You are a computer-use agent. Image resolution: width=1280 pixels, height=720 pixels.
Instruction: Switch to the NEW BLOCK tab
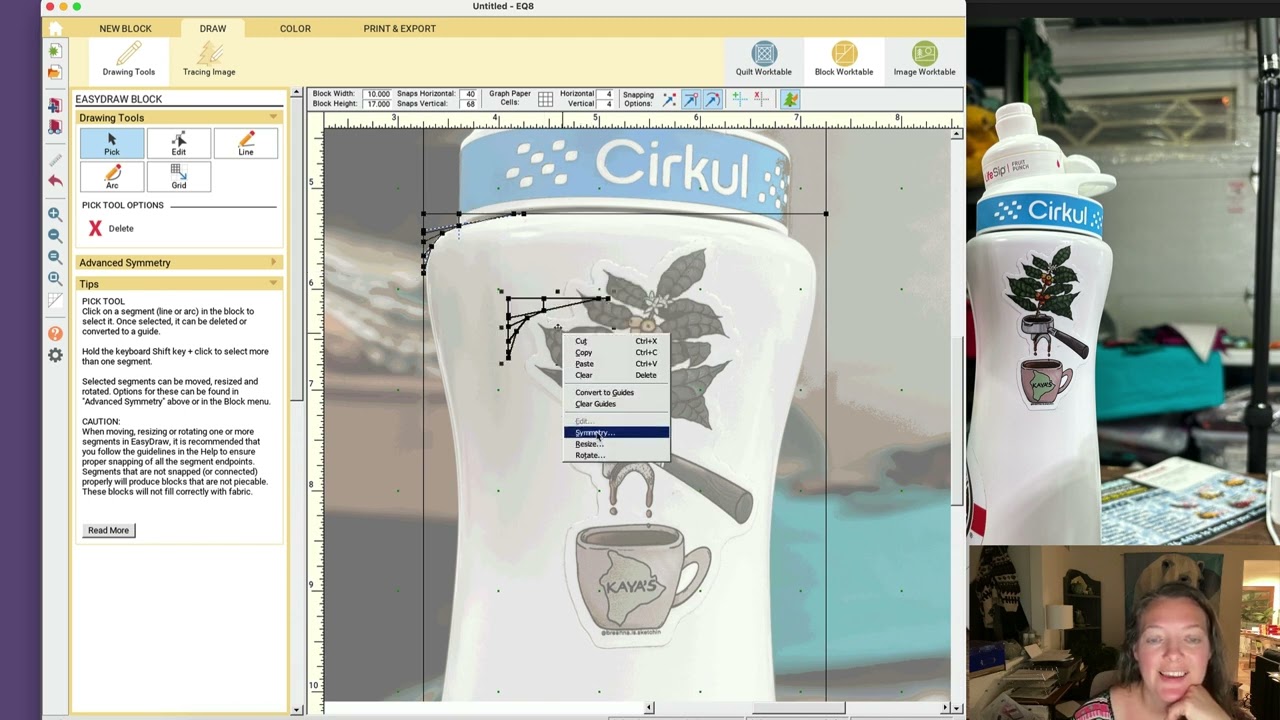coord(125,29)
